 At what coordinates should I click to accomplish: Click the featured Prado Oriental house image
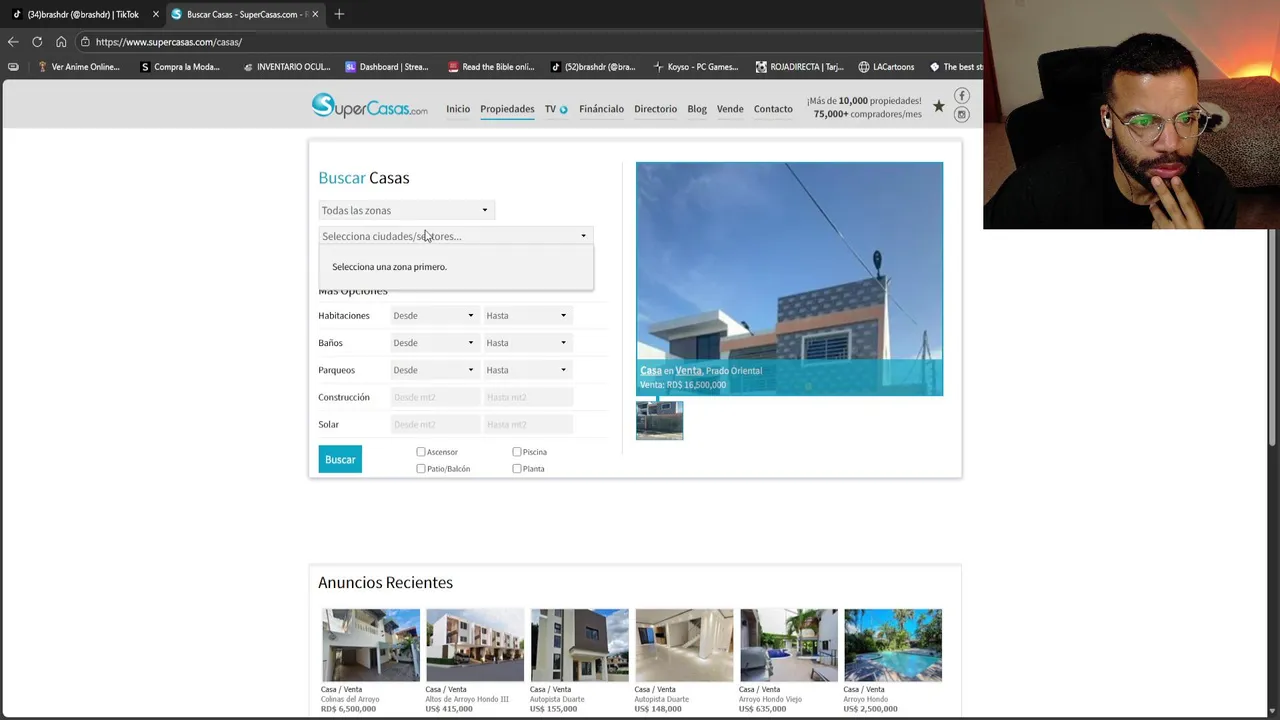[x=789, y=279]
